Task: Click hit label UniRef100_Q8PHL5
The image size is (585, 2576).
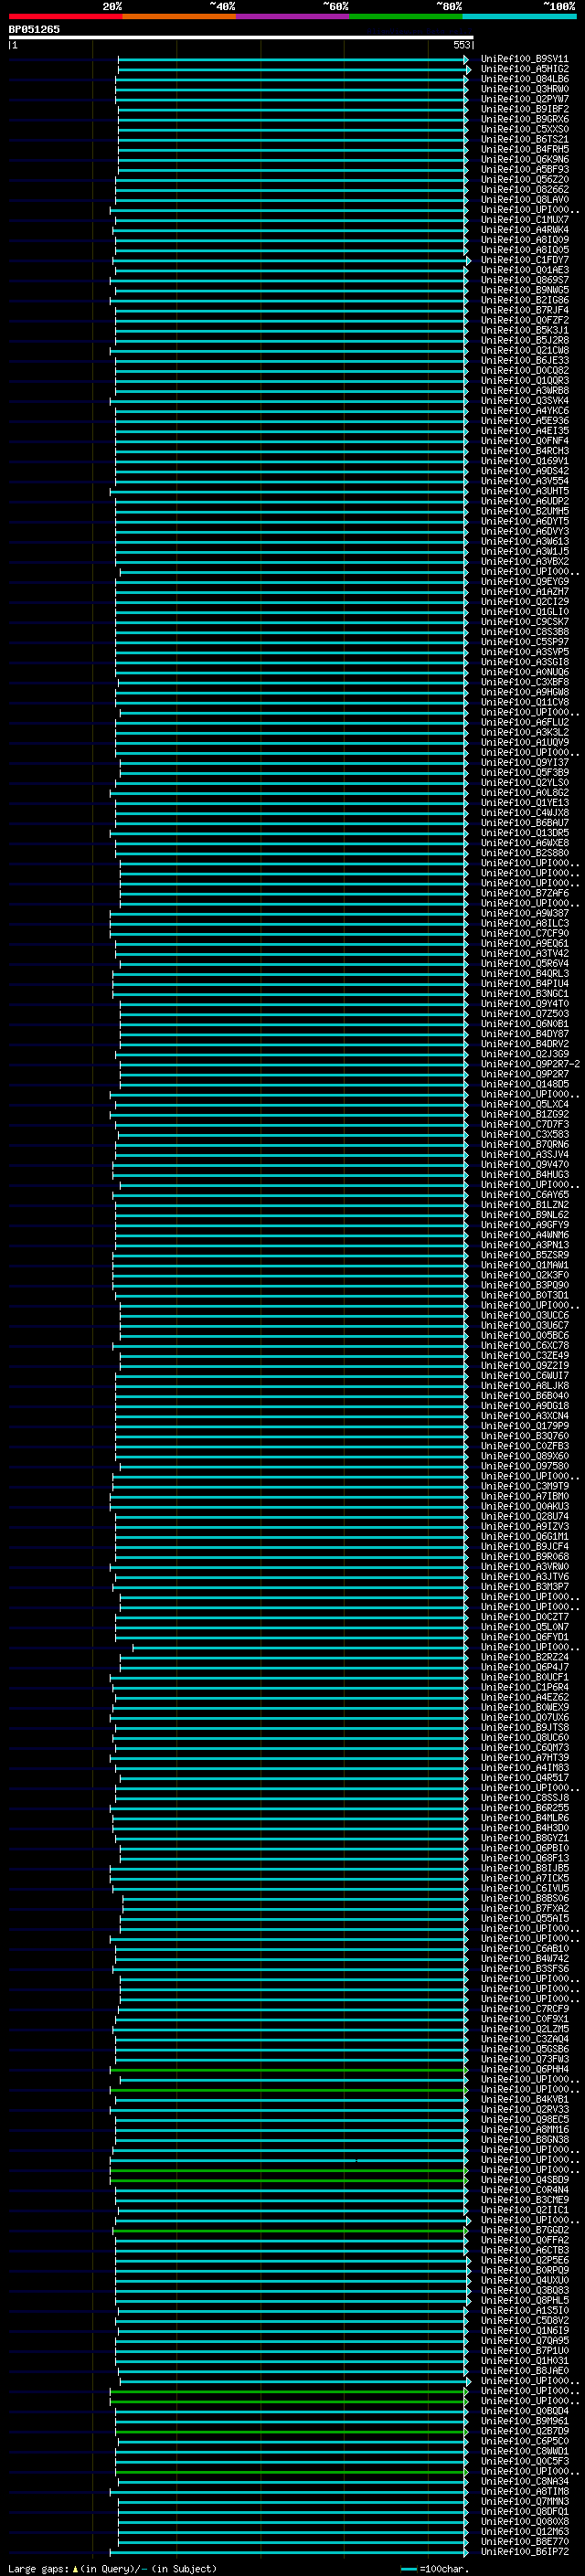Action: point(524,2300)
